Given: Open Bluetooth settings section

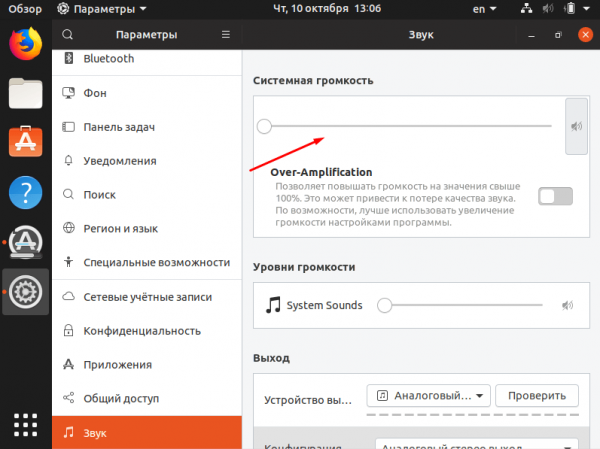Looking at the screenshot, I should [147, 59].
